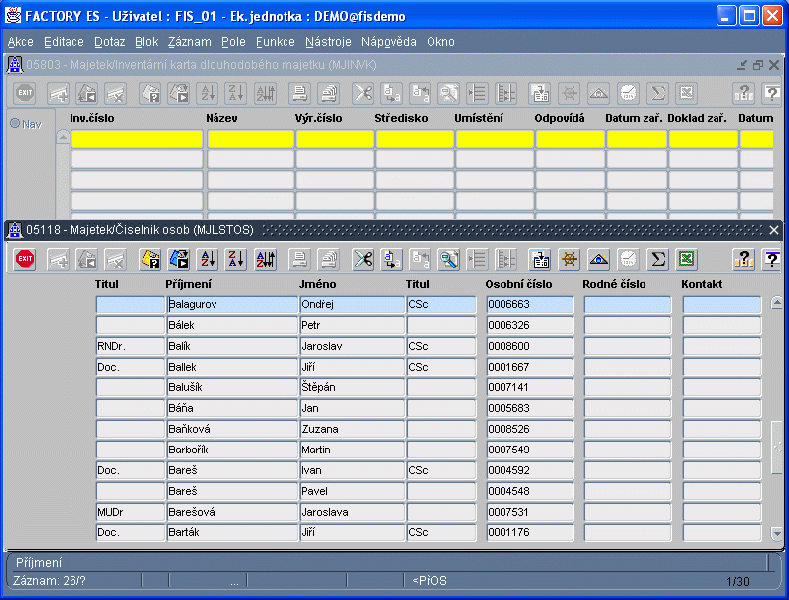The width and height of the screenshot is (789, 600).
Task: Click the yellow Název field in first row
Action: click(x=251, y=139)
